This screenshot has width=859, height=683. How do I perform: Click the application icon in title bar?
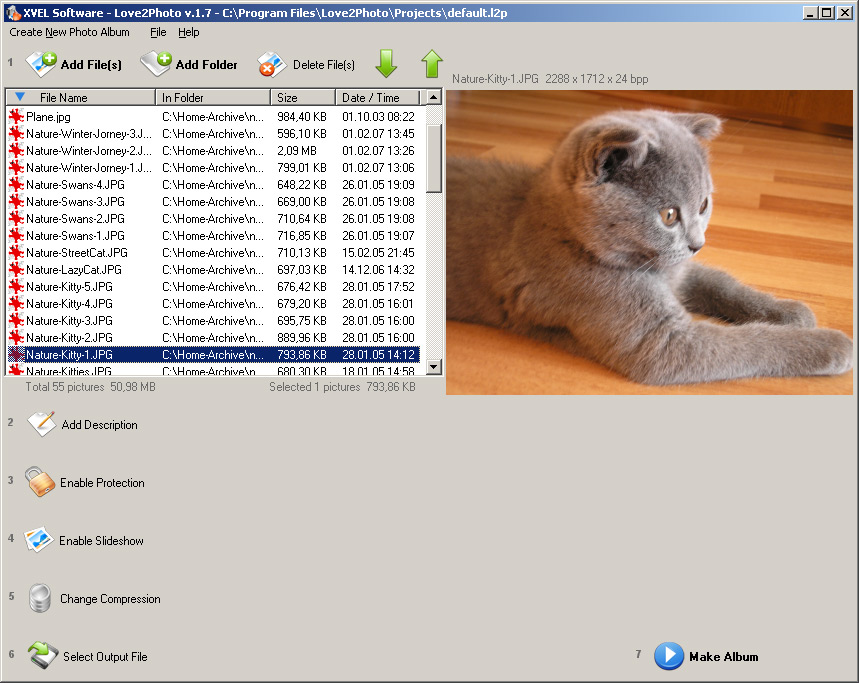coord(13,13)
